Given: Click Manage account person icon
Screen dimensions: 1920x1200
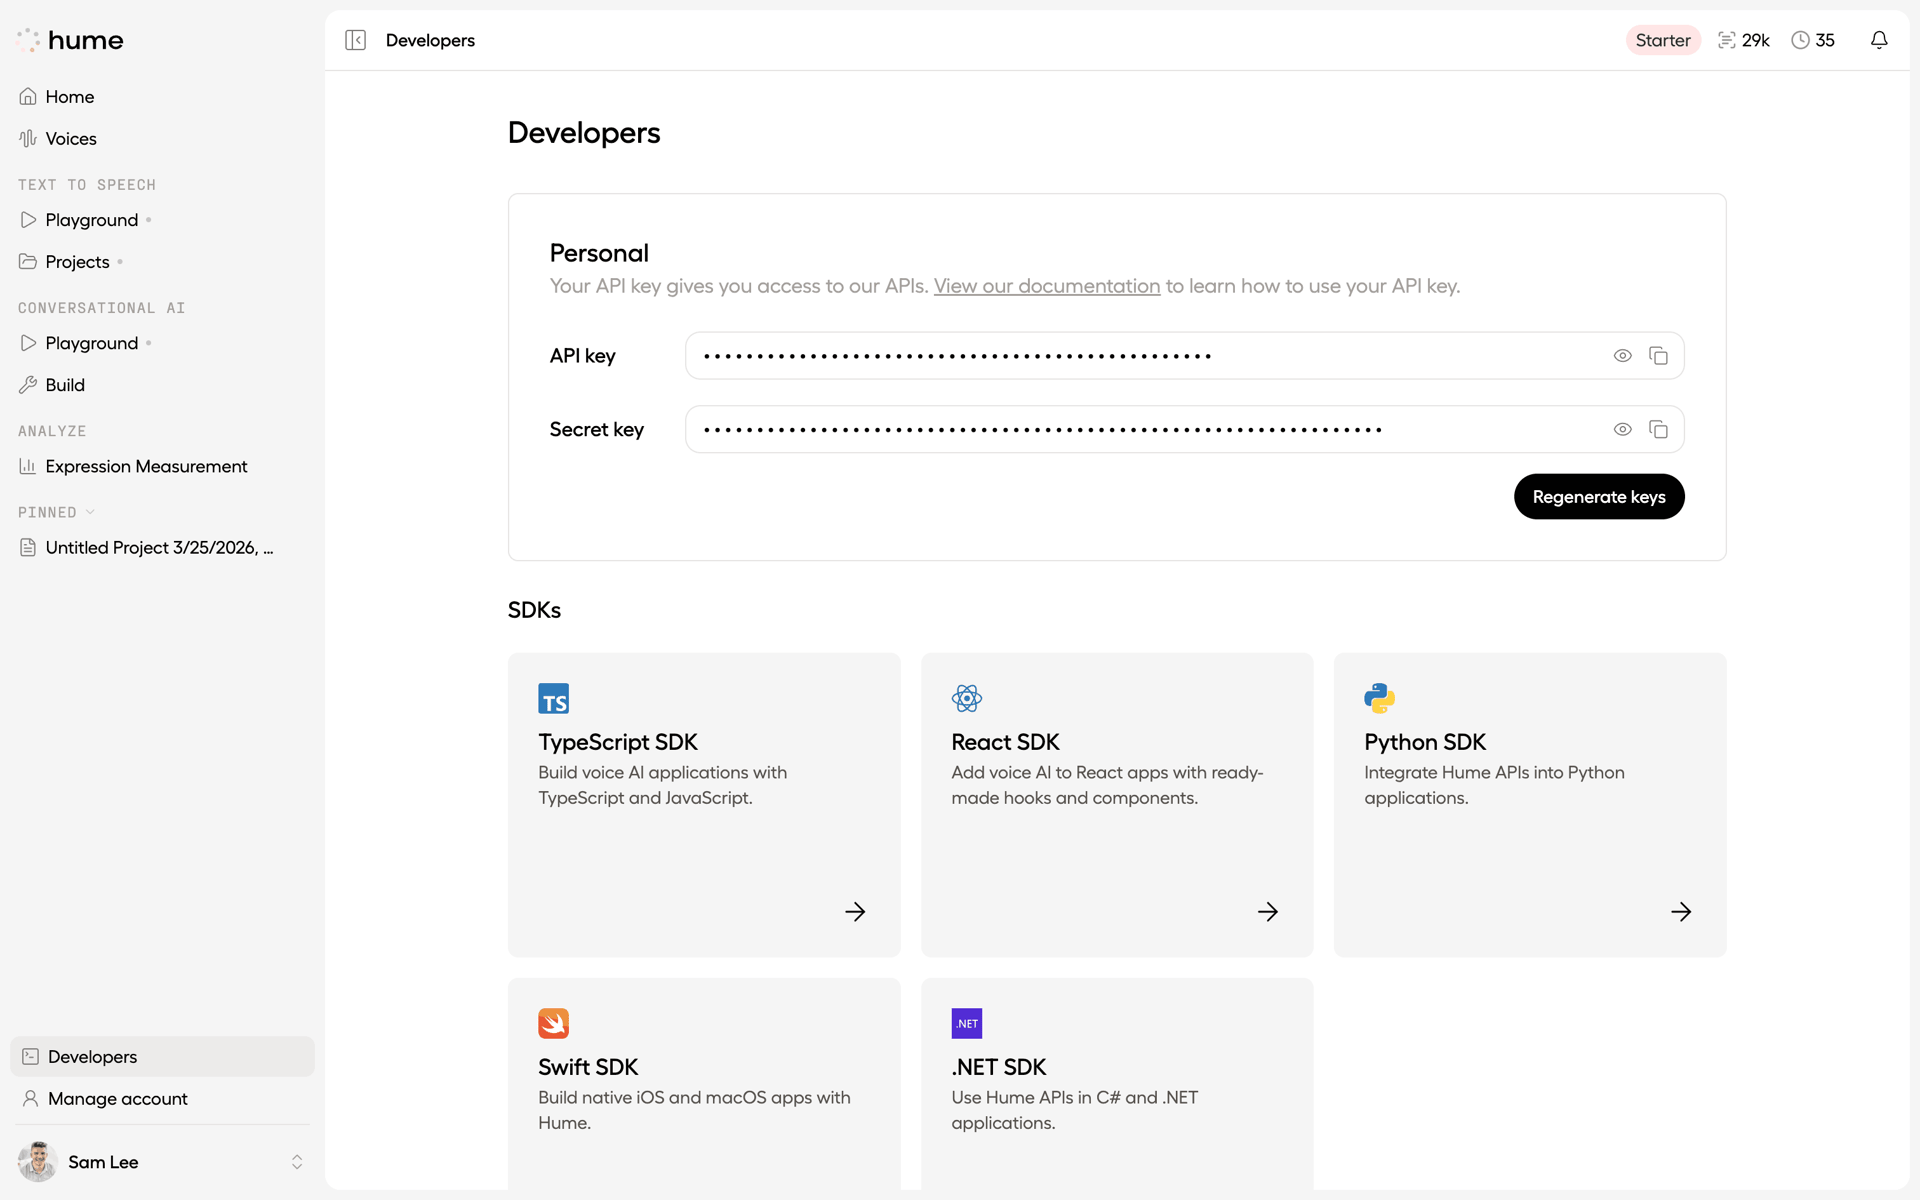Looking at the screenshot, I should pyautogui.click(x=30, y=1098).
